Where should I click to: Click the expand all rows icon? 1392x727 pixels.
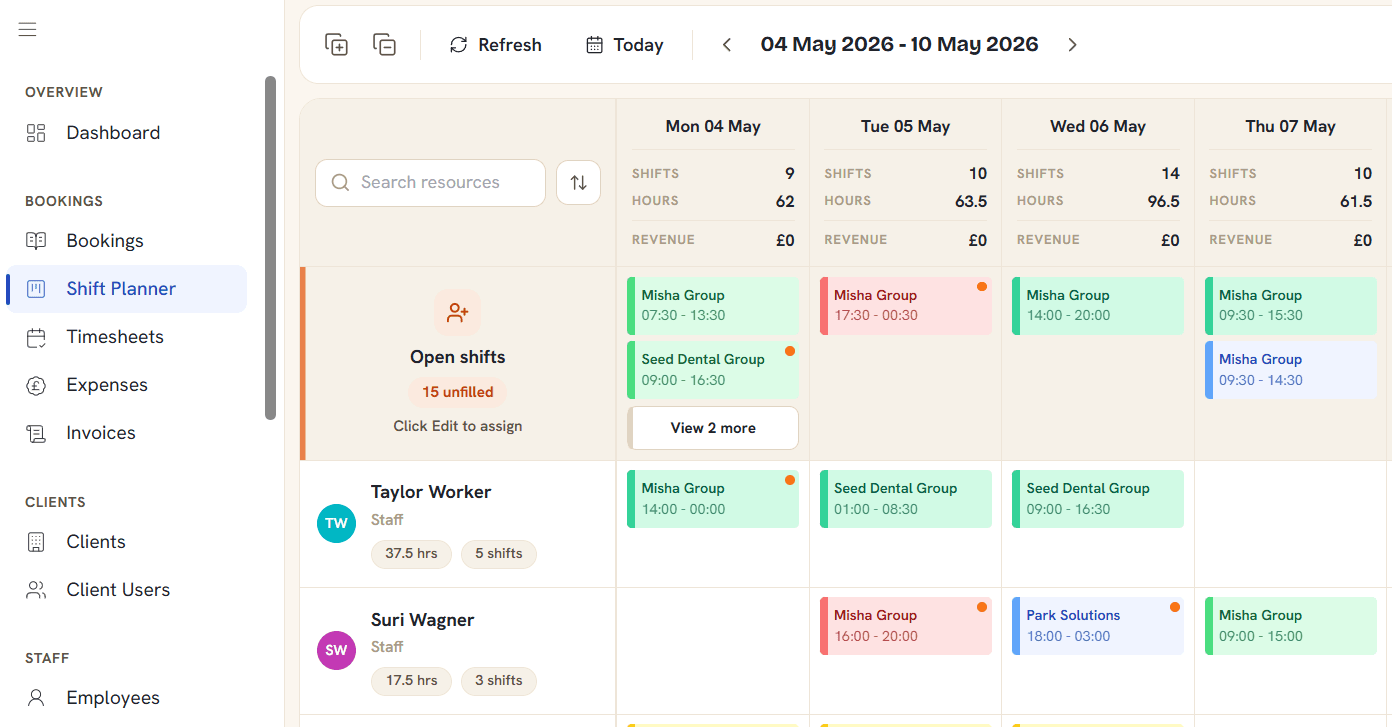337,45
